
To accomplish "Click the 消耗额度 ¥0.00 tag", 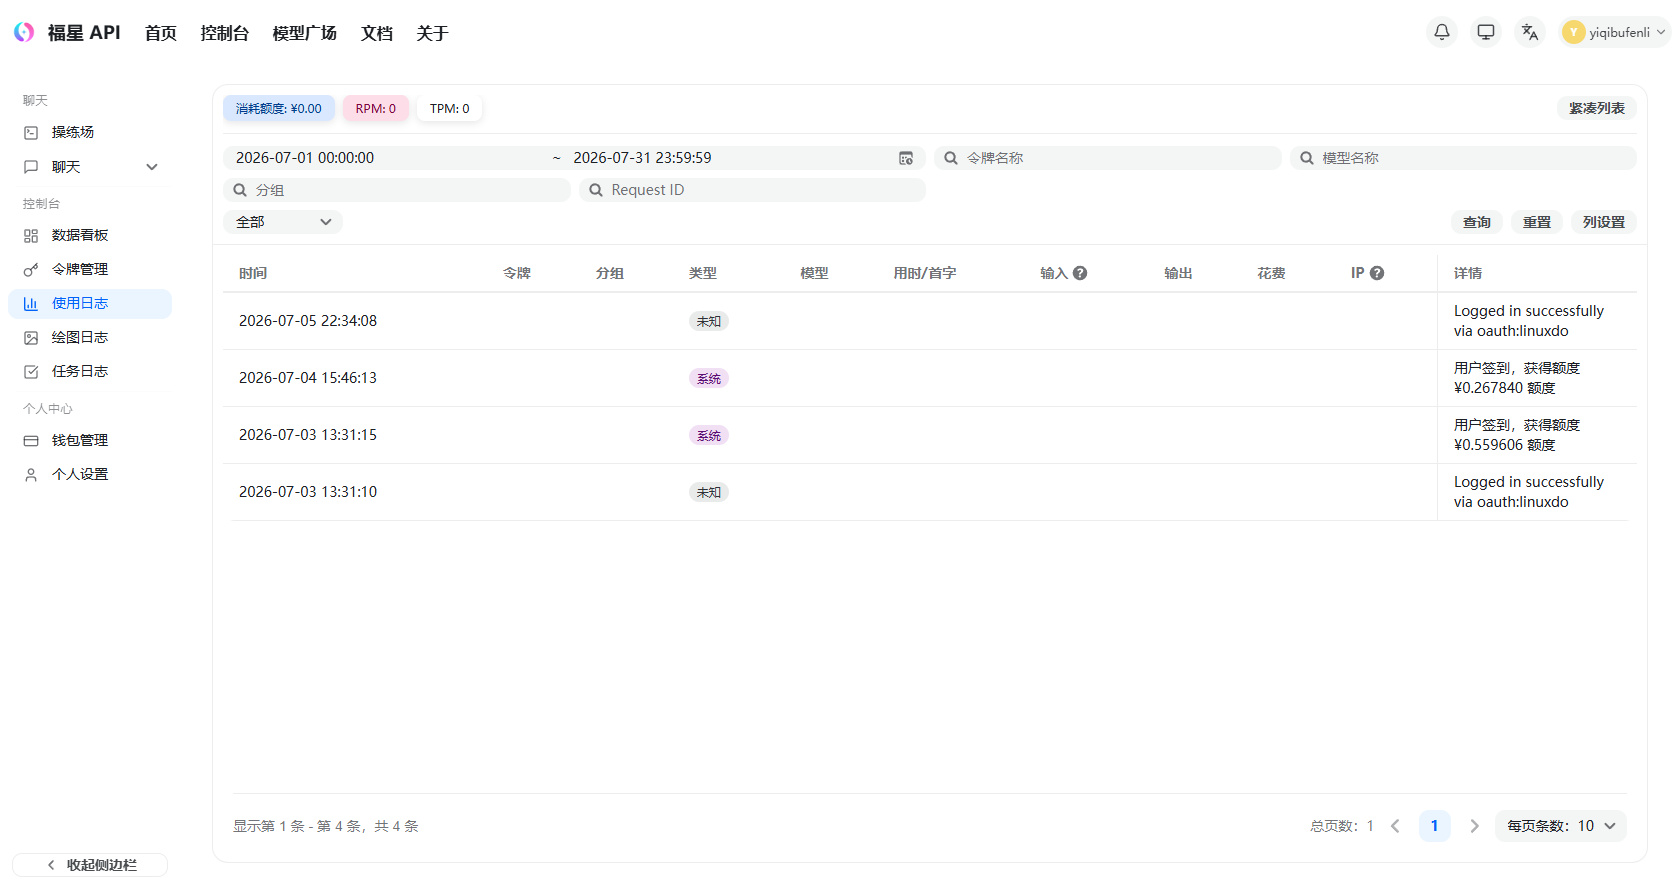I will coord(279,108).
